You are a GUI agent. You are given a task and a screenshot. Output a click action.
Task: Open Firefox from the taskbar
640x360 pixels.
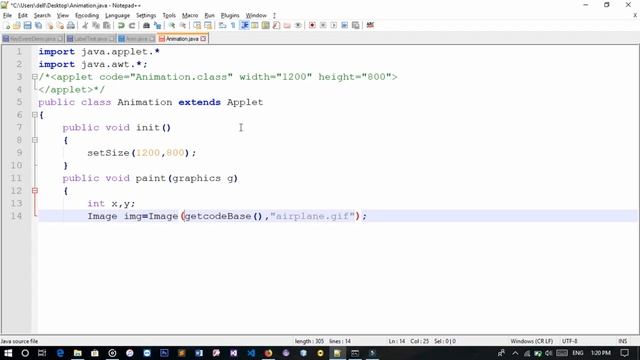click(x=268, y=353)
